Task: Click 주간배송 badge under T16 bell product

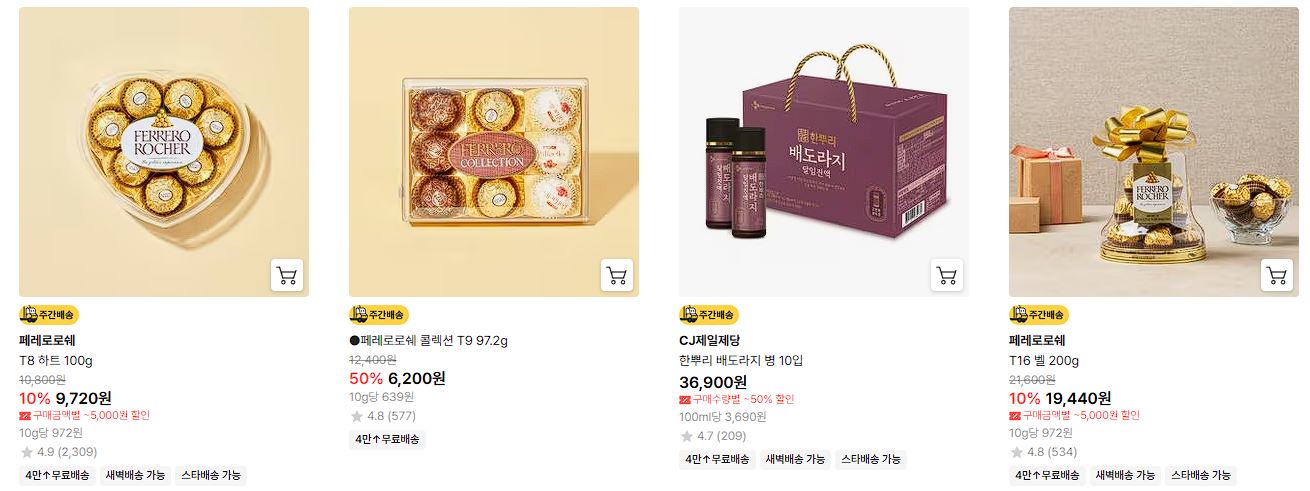Action: (1039, 315)
